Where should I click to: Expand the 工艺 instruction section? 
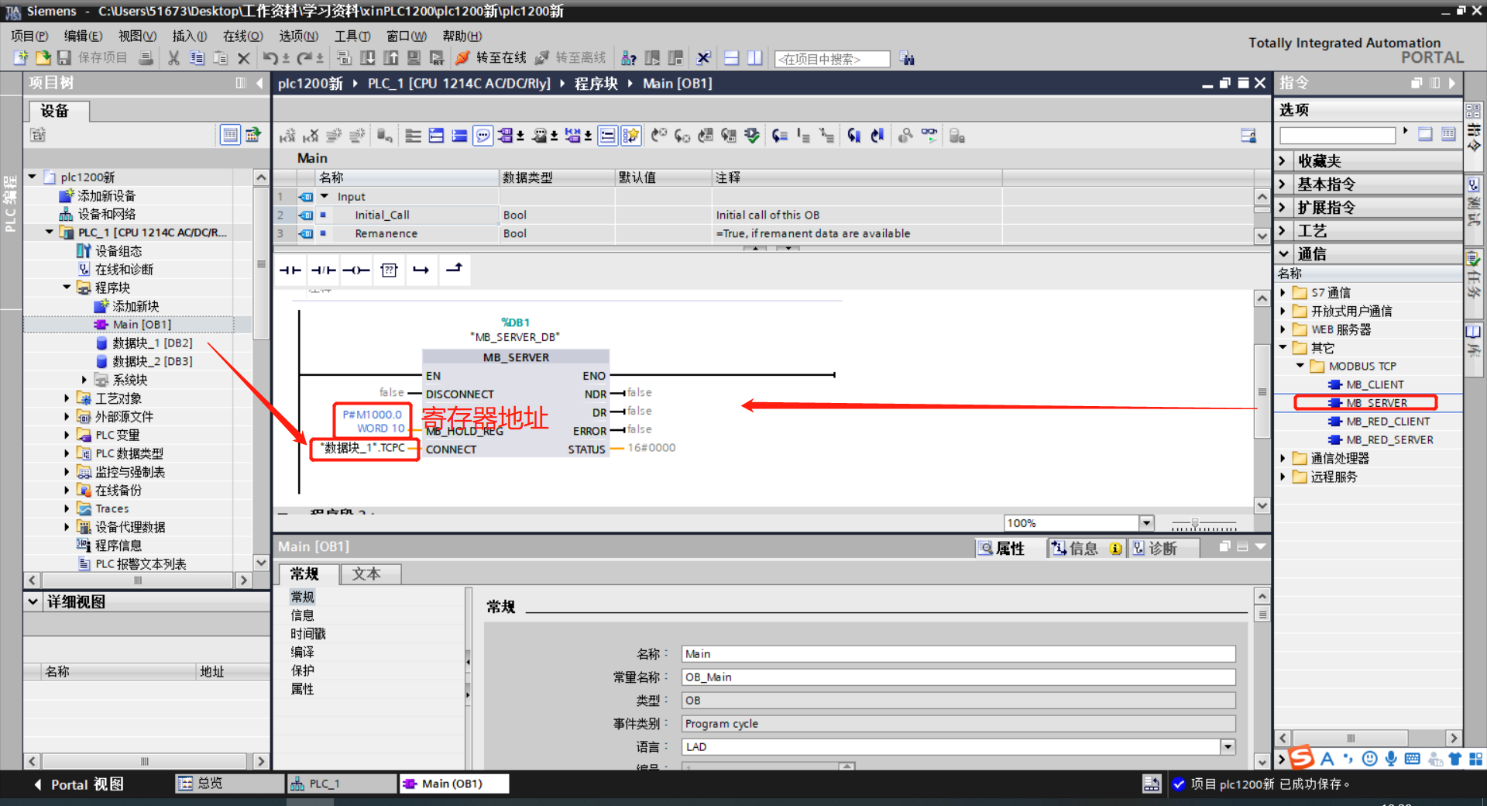[1284, 230]
